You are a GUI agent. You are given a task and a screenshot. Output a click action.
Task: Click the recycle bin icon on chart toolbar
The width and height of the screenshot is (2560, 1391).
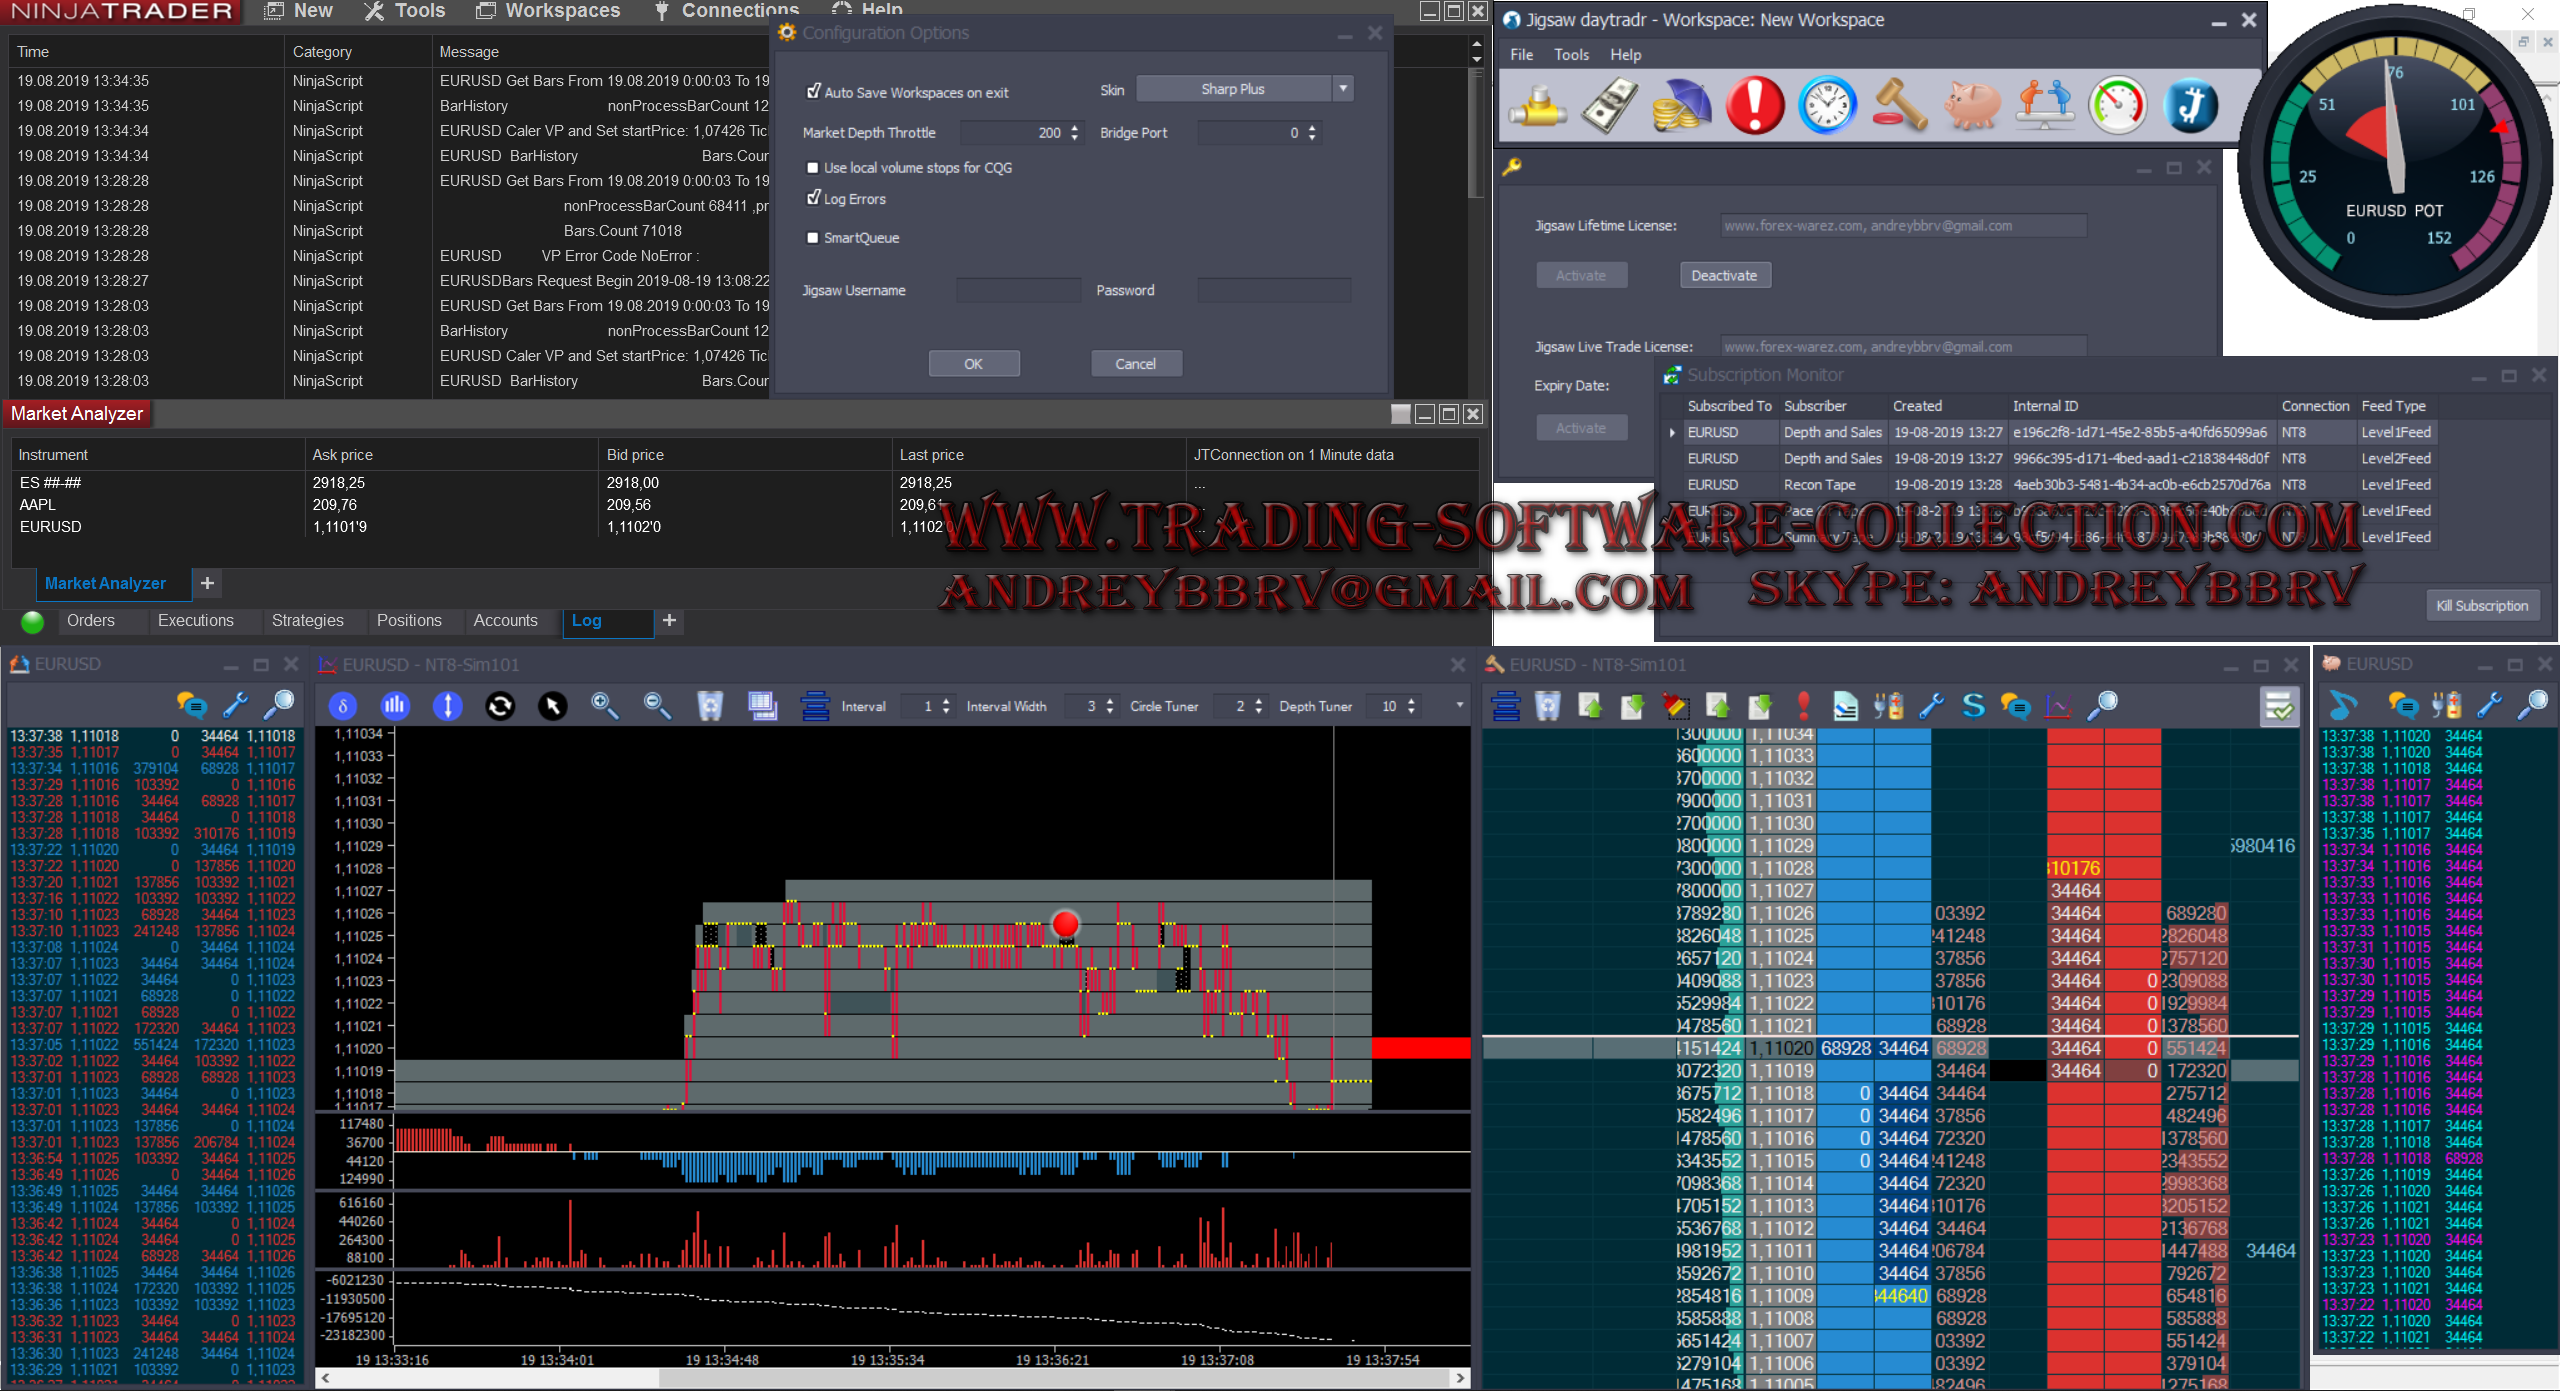click(x=710, y=706)
